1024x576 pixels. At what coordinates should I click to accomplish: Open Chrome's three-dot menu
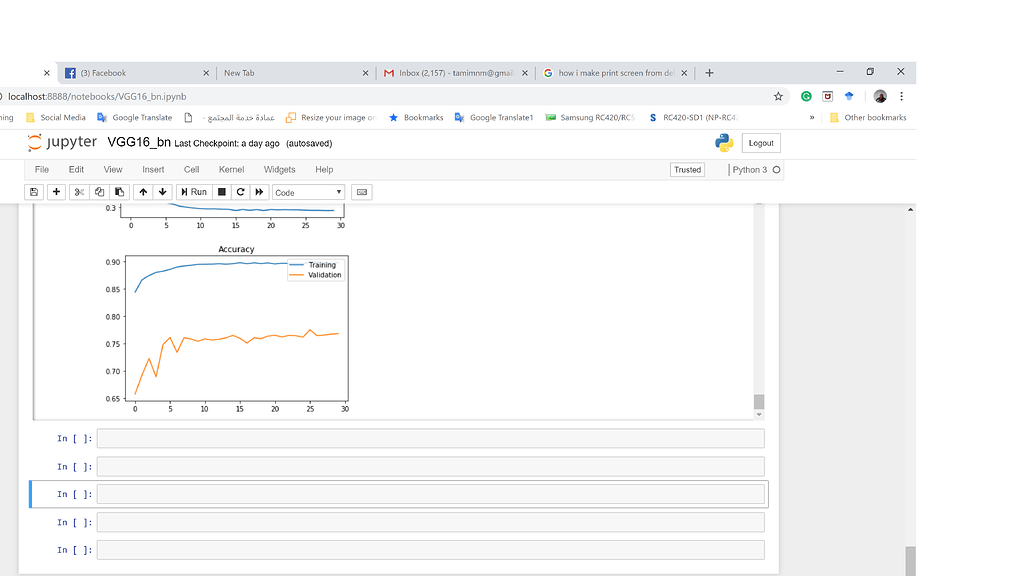point(901,97)
